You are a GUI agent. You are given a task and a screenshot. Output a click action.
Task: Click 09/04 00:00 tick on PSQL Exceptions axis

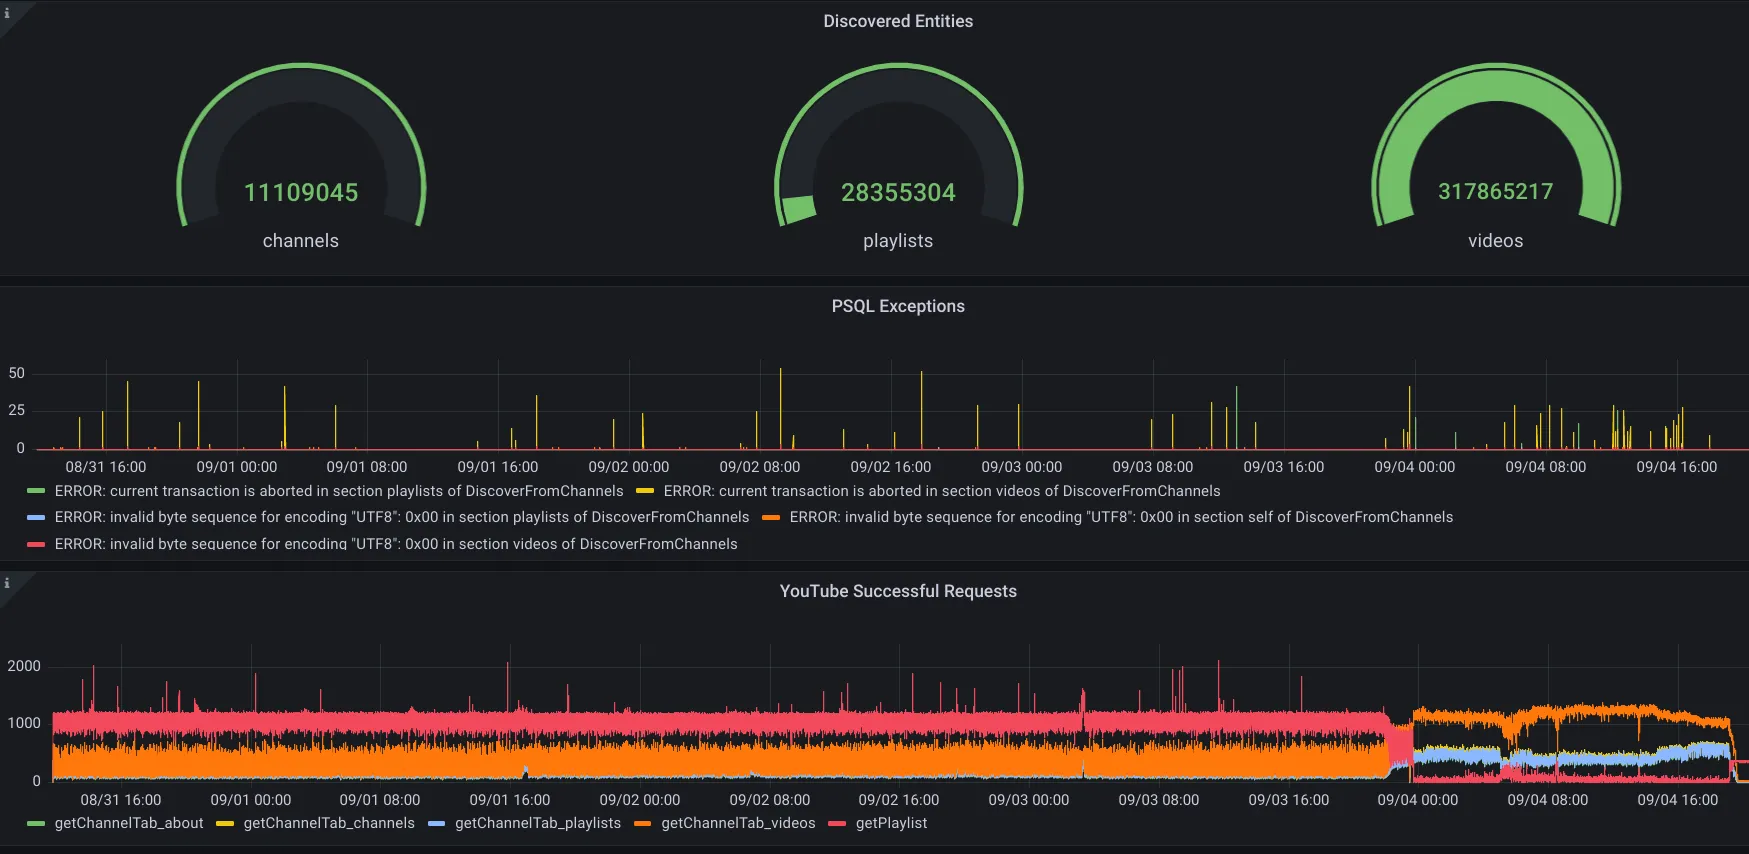click(x=1415, y=467)
